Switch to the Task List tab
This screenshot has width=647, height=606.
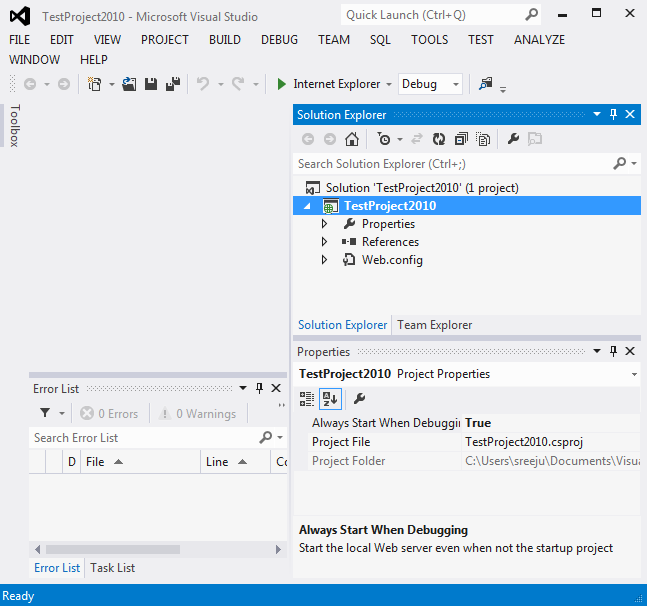[x=113, y=568]
